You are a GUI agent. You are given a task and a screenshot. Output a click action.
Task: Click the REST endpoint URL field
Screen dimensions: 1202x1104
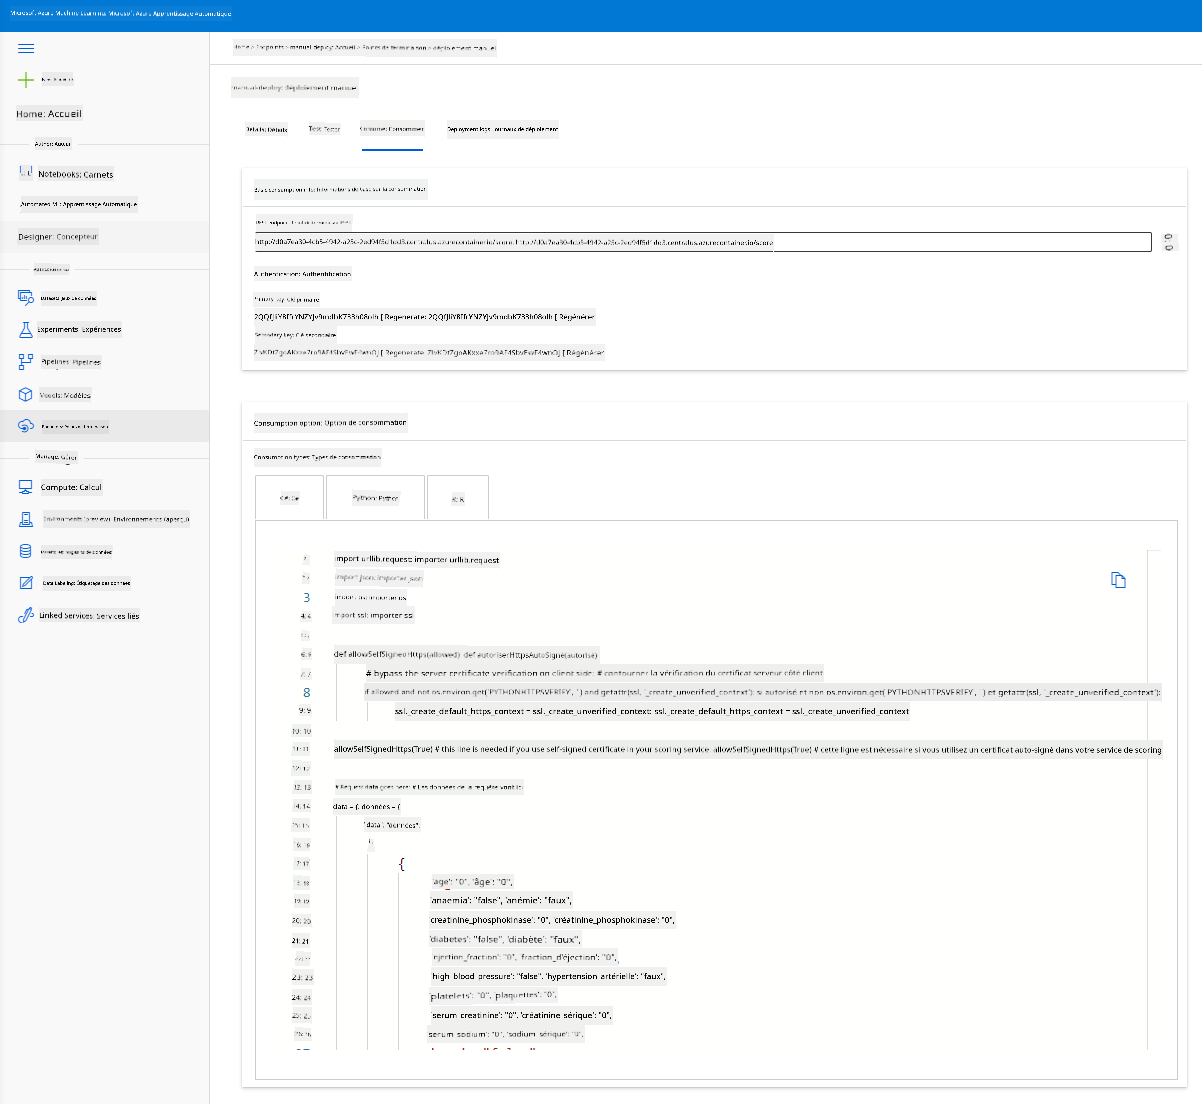click(702, 242)
